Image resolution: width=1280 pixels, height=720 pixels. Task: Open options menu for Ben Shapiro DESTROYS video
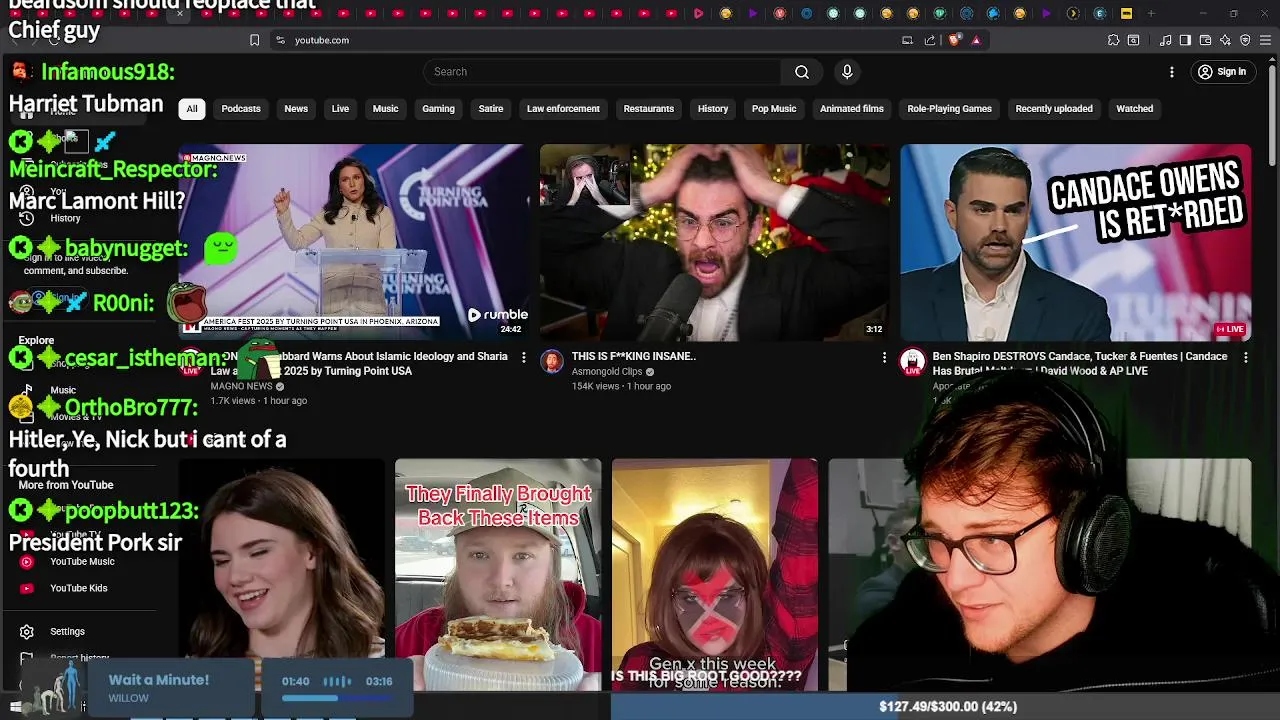(x=1245, y=357)
